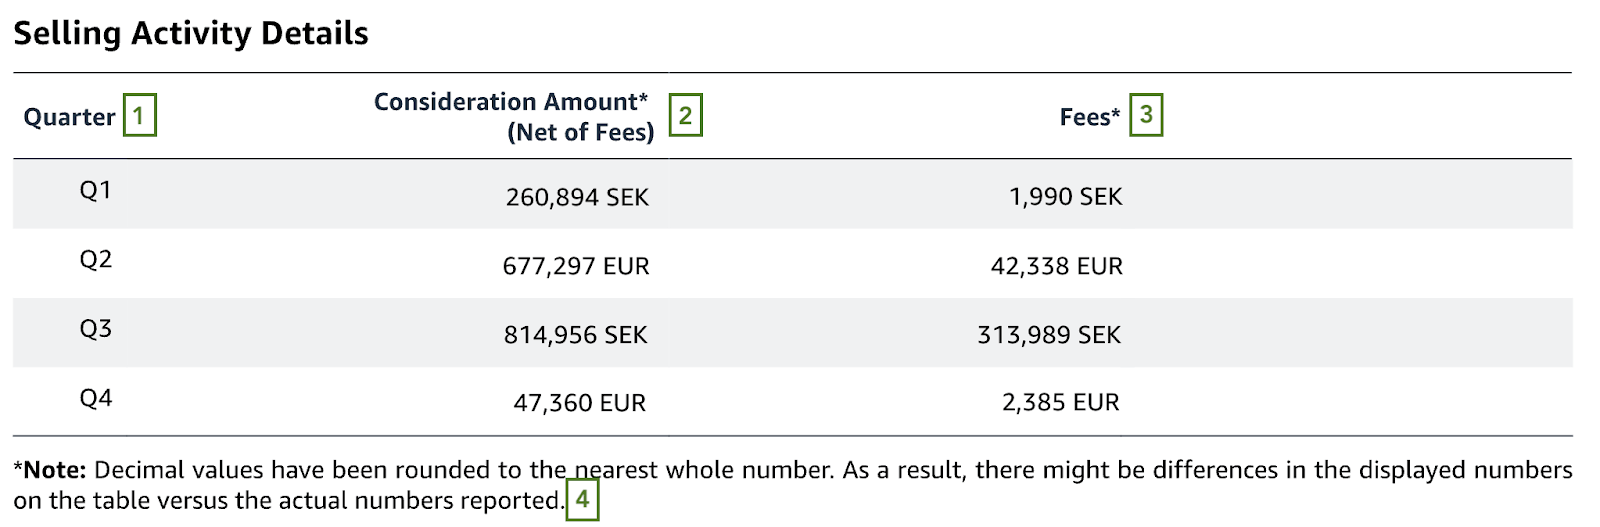Viewport: 1600px width, 527px height.
Task: Click the 1,990 SEK fees value
Action: pyautogui.click(x=1065, y=197)
